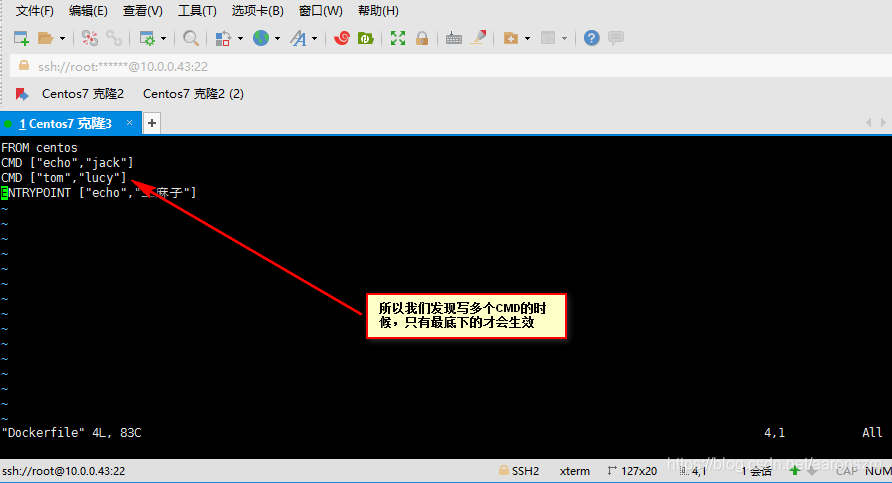Click the speech bubble feedback icon

tap(616, 38)
